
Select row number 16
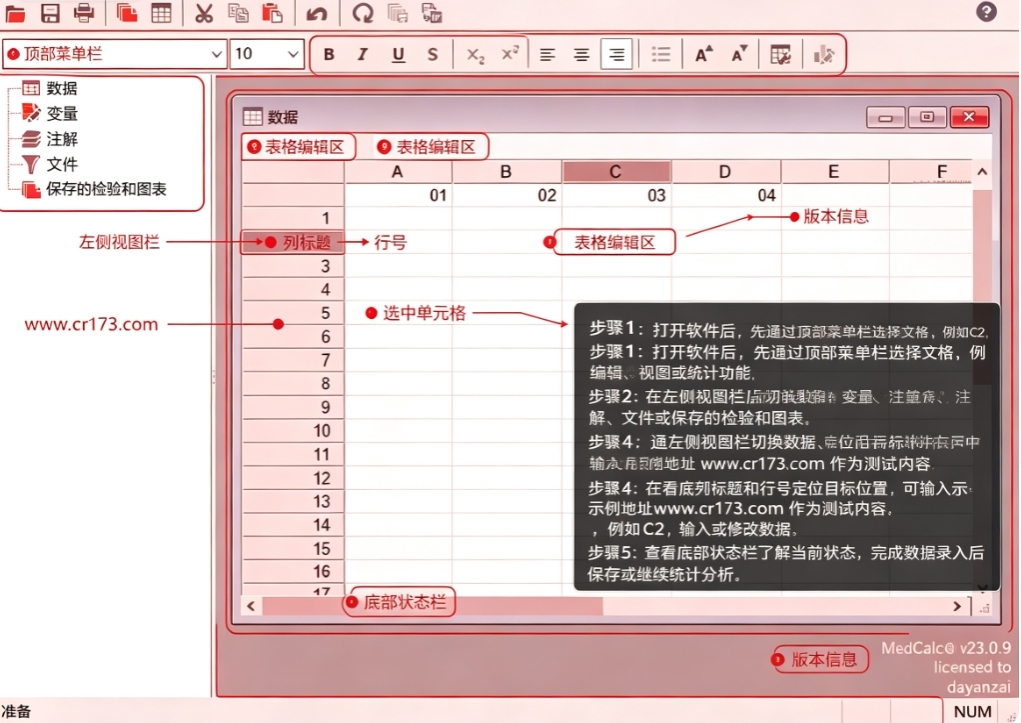pyautogui.click(x=293, y=572)
